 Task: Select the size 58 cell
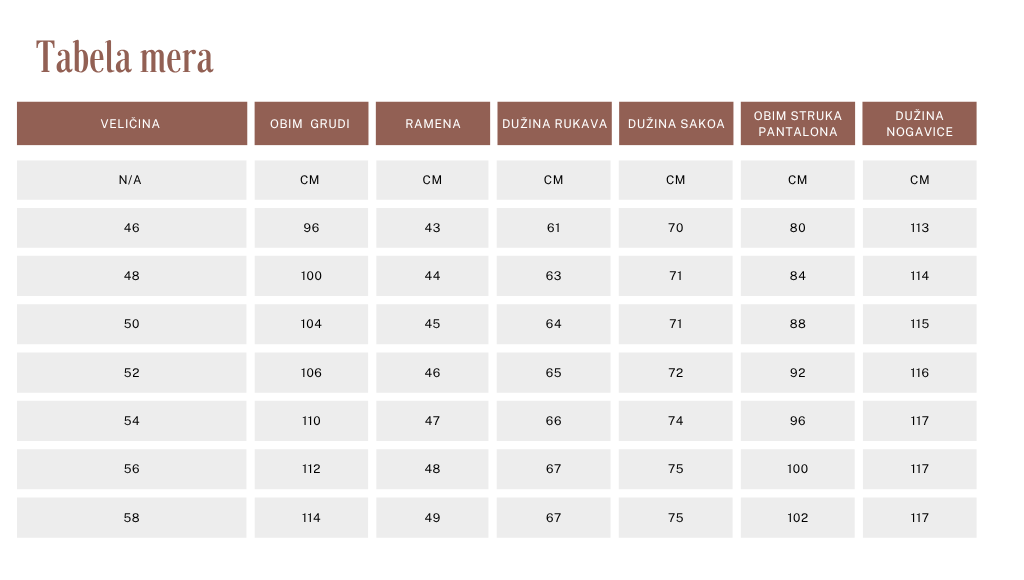pyautogui.click(x=132, y=518)
